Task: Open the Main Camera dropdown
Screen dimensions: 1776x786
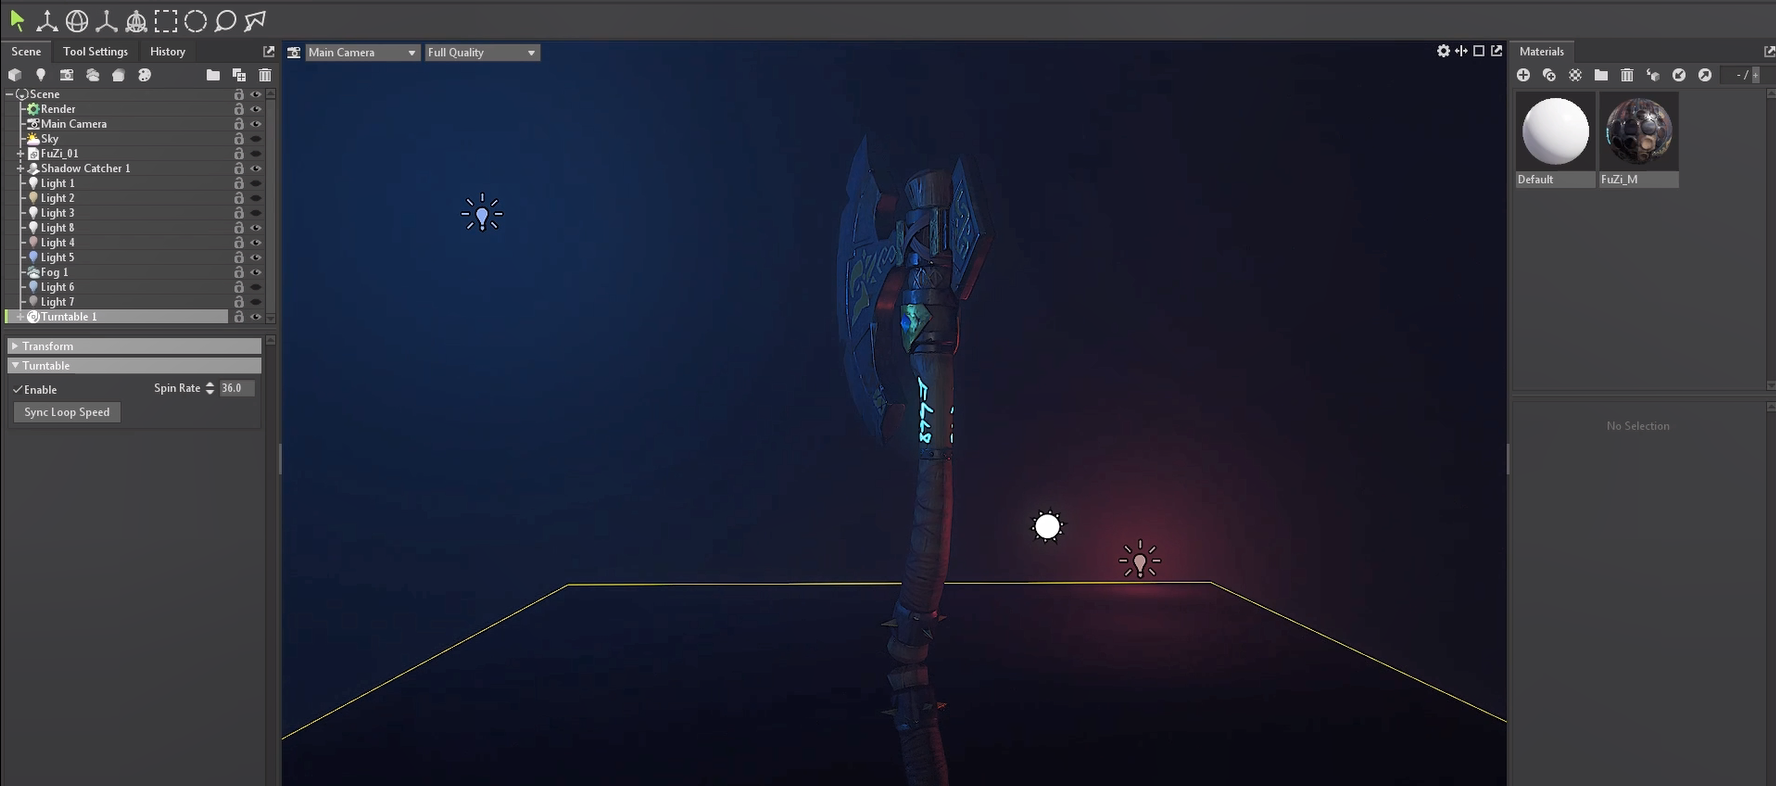Action: [x=361, y=52]
